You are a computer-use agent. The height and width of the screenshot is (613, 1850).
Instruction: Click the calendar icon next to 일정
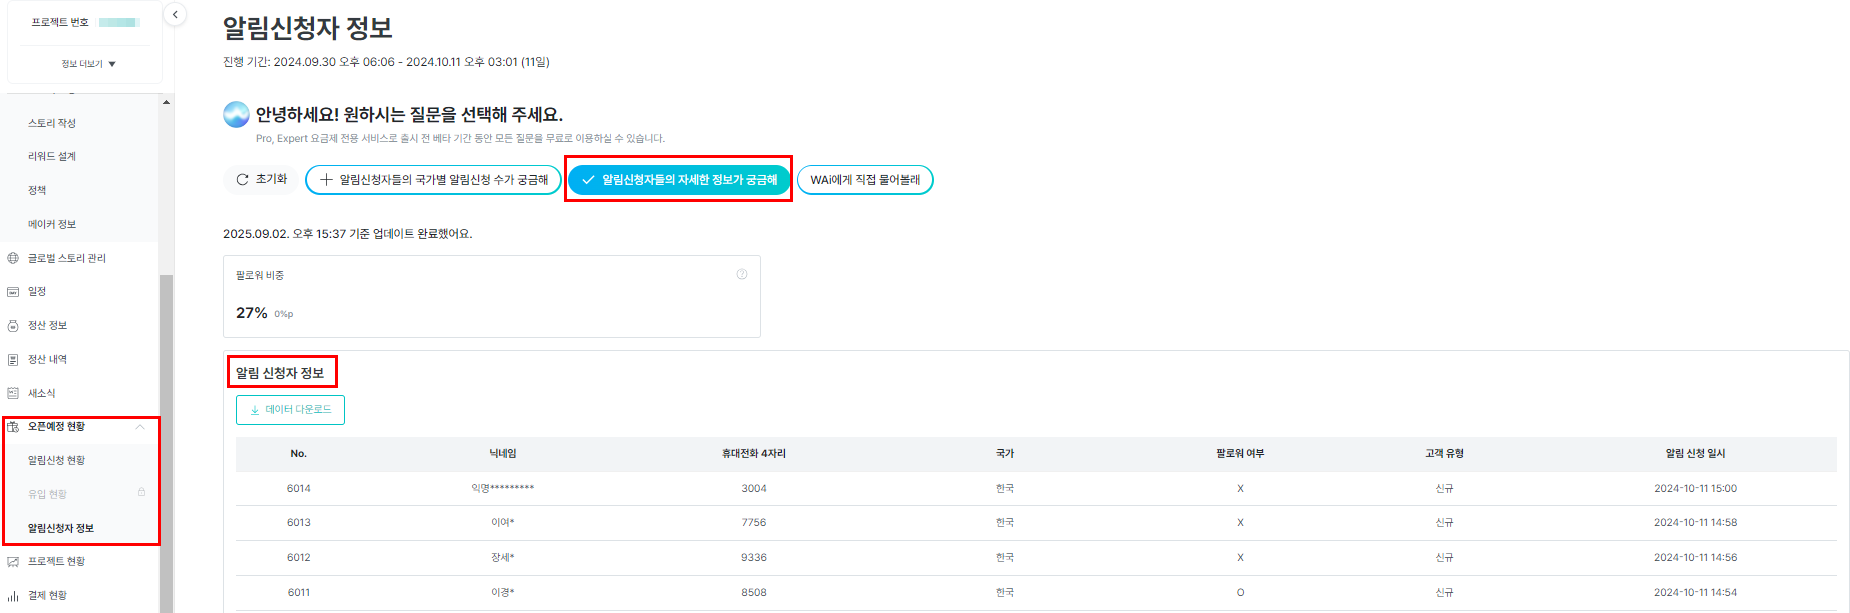click(x=13, y=292)
